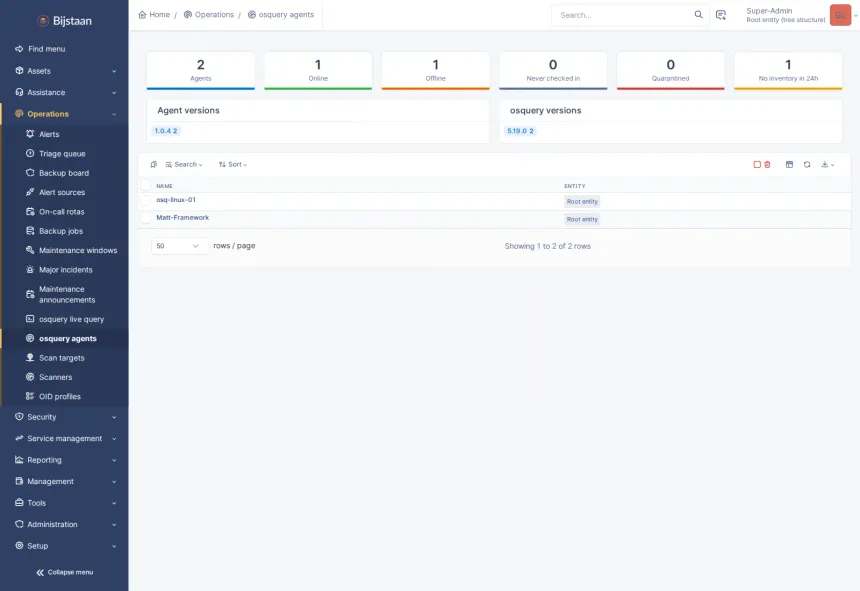Sort by the ENTITY column header
860x591 pixels.
574,186
